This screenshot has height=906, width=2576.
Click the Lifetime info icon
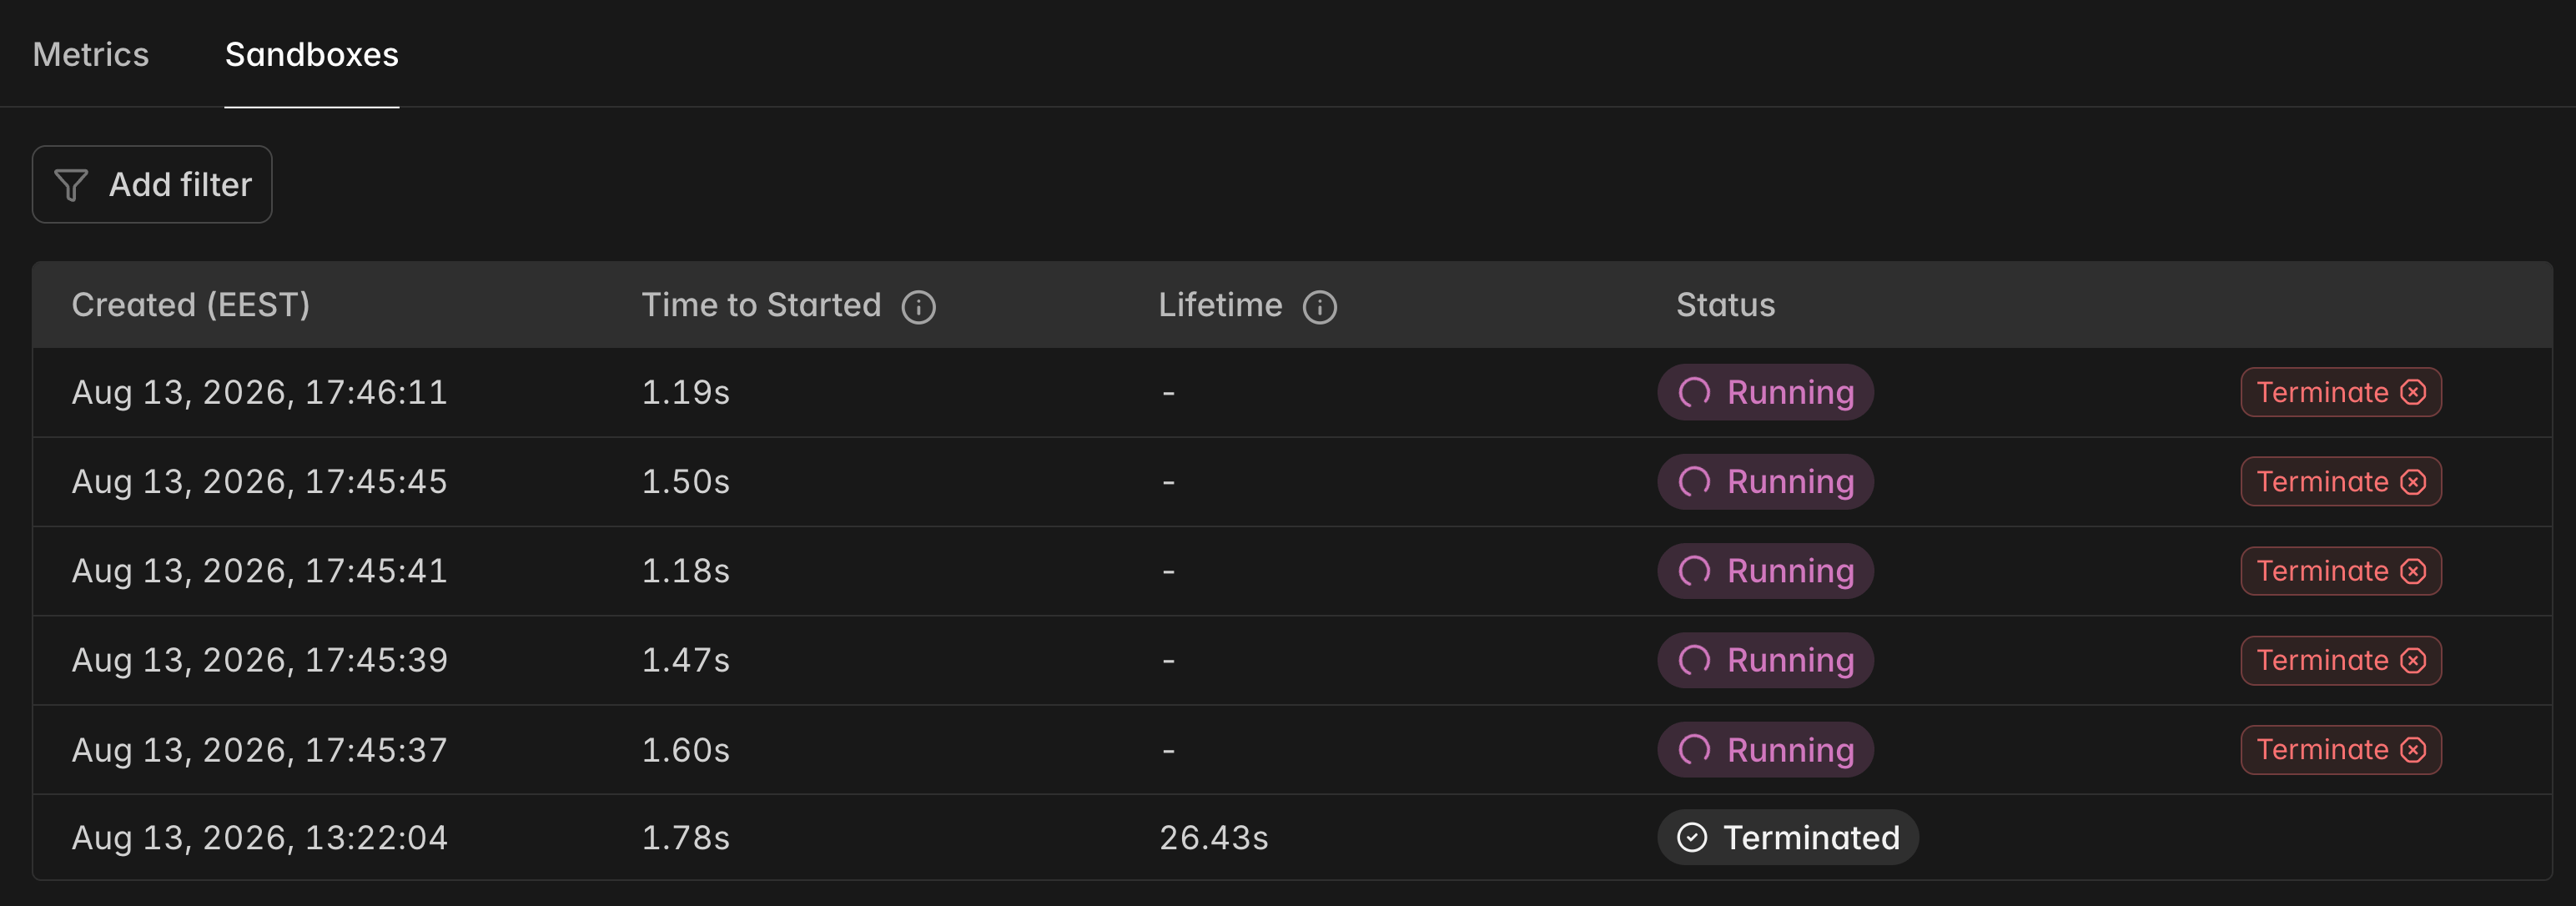click(x=1319, y=307)
